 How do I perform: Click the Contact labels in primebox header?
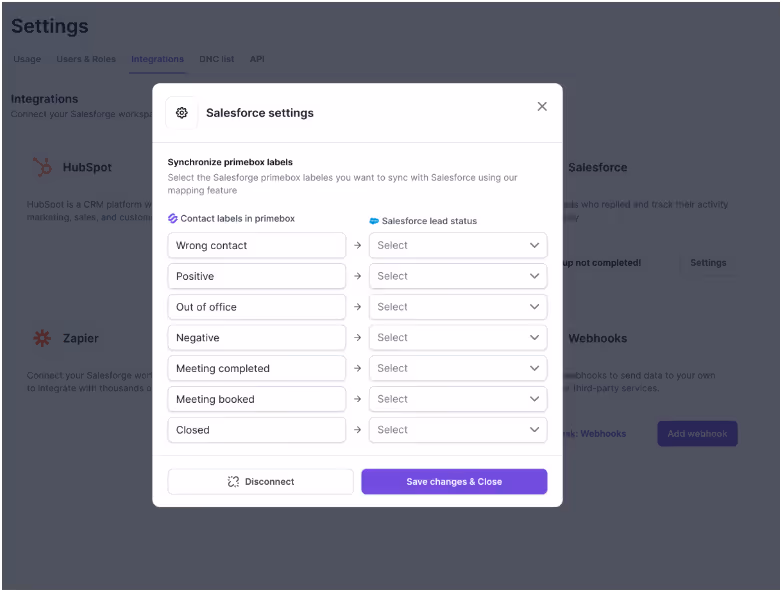[237, 218]
